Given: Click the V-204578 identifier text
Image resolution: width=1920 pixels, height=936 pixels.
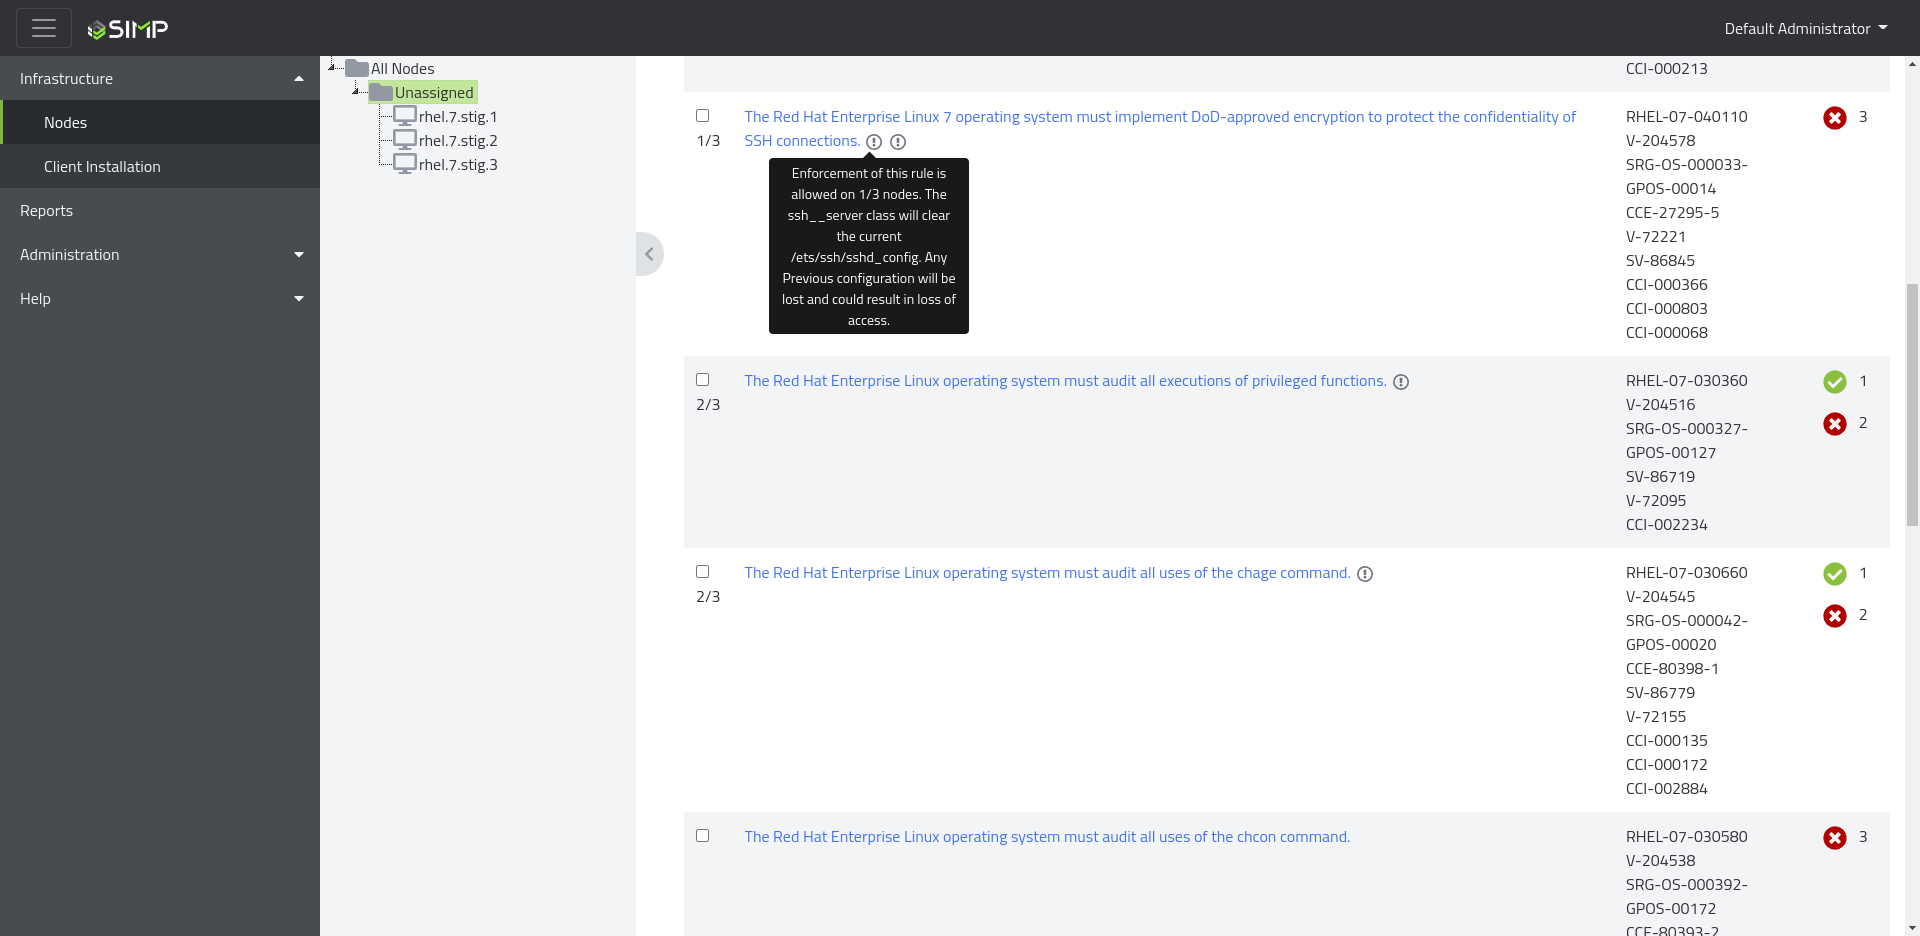Looking at the screenshot, I should pyautogui.click(x=1660, y=140).
